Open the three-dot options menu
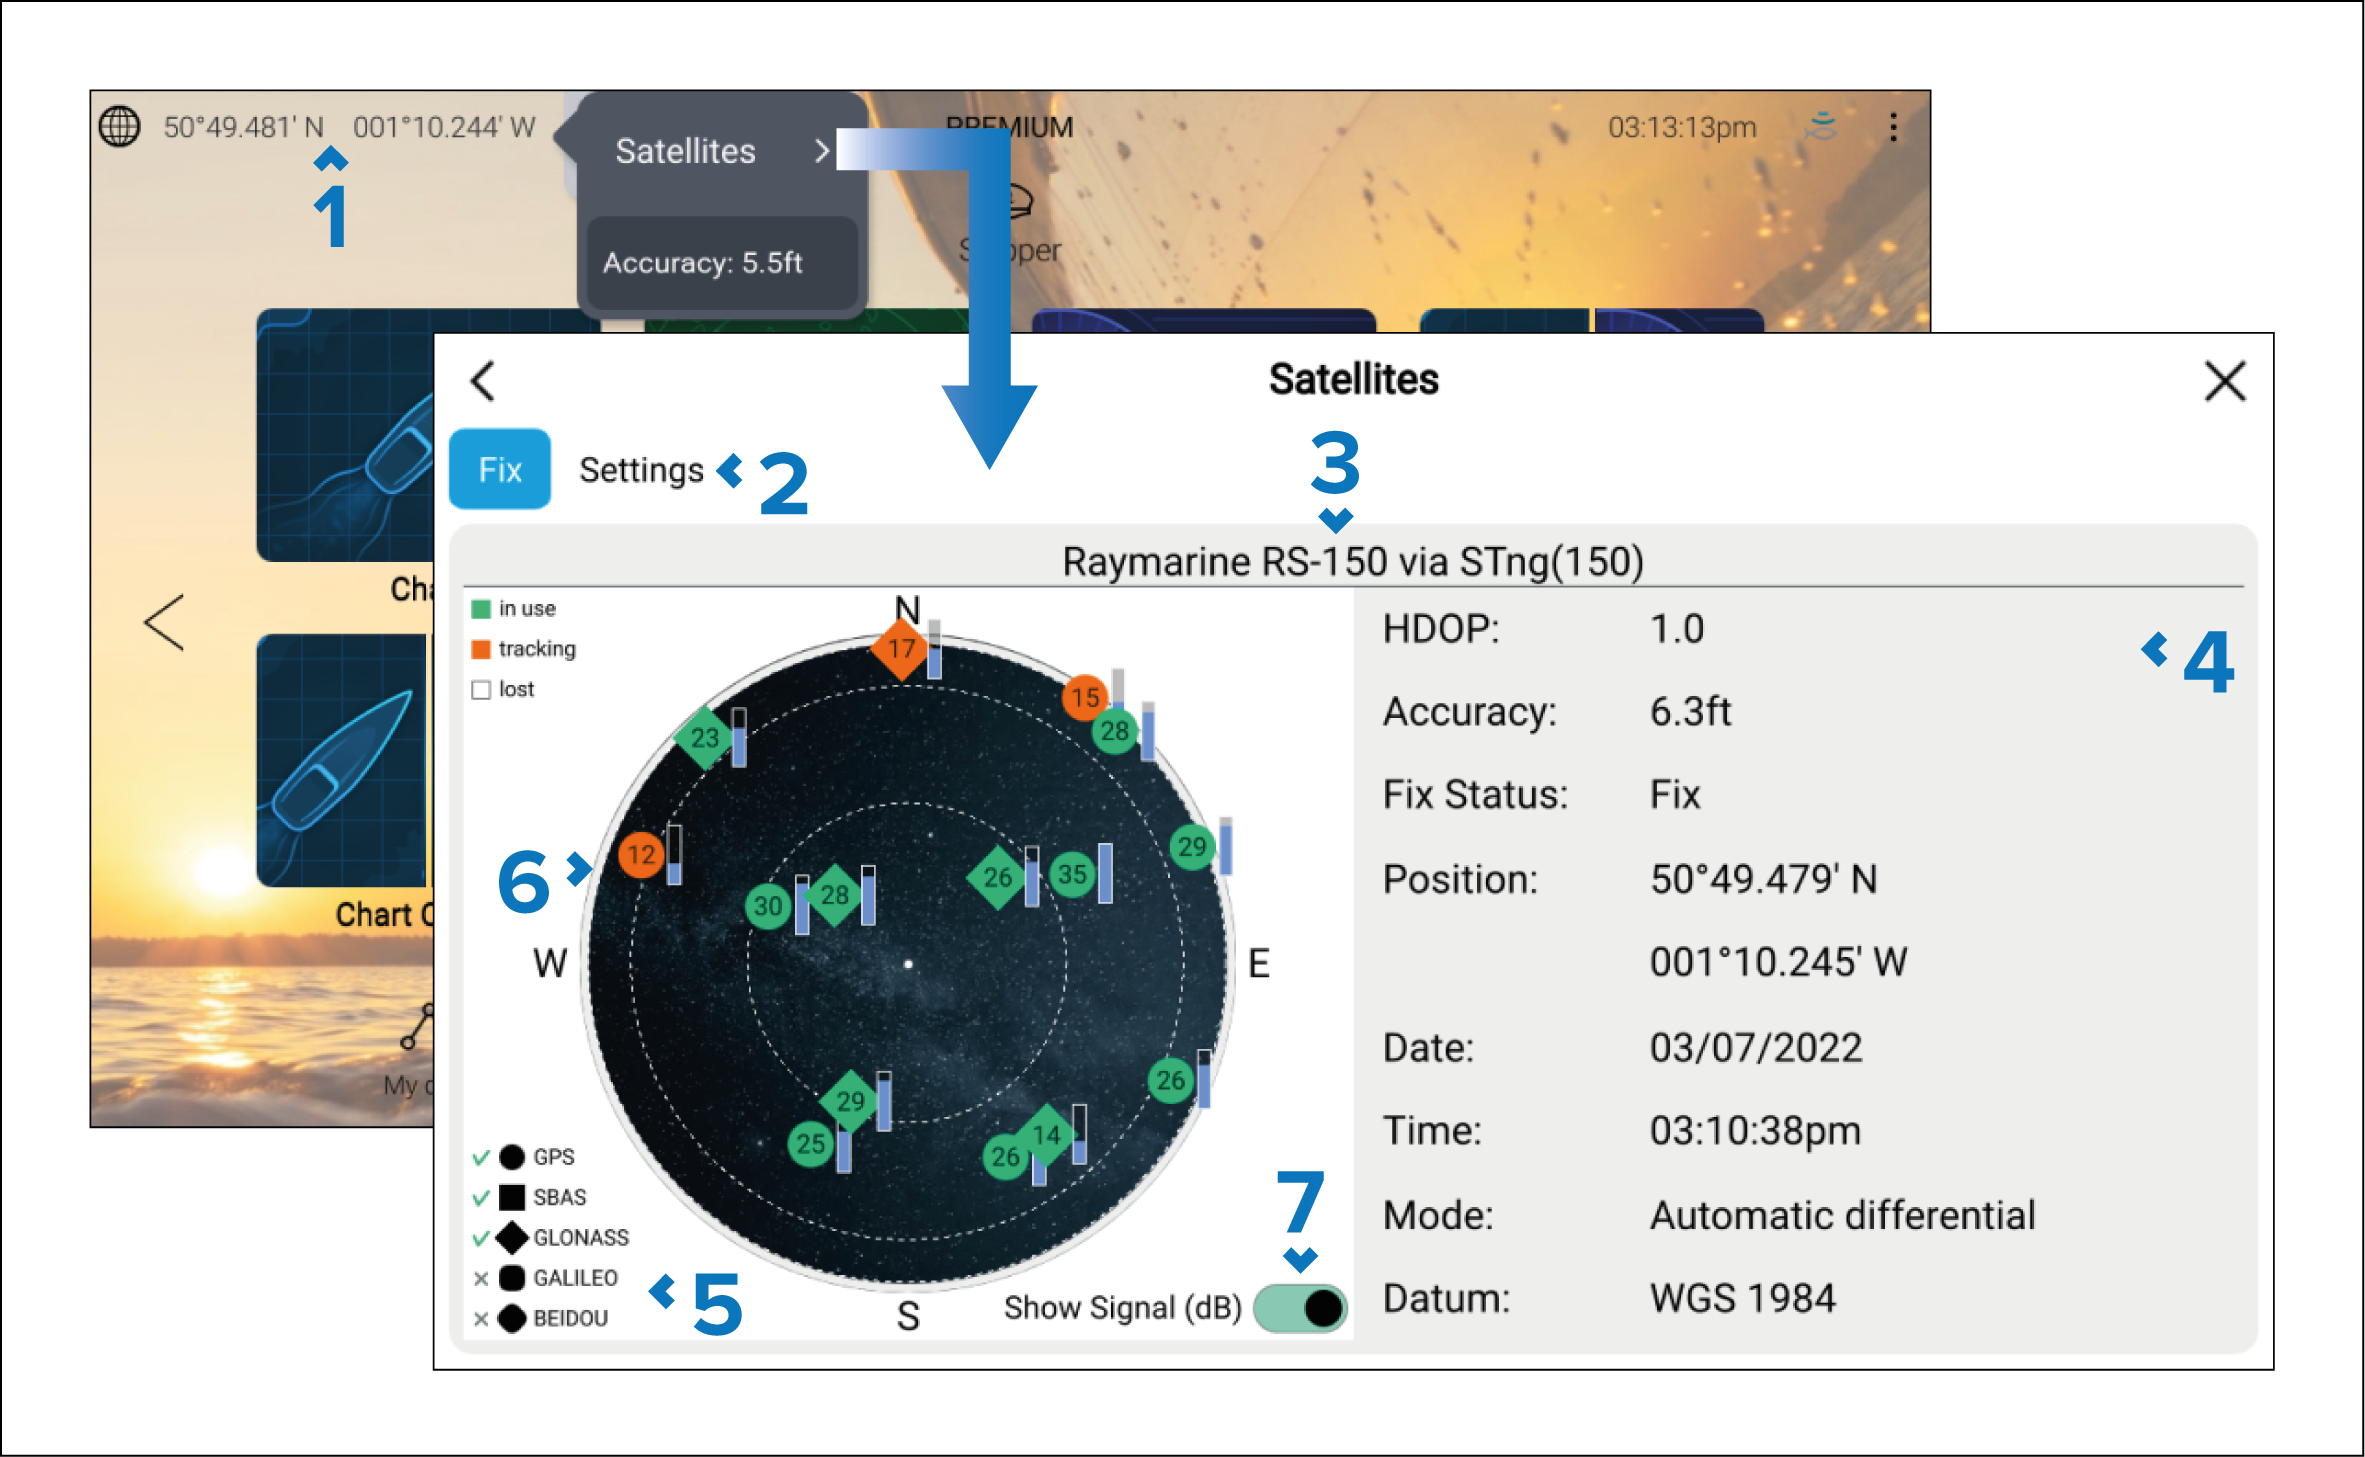Viewport: 2365px width, 1457px height. tap(1893, 127)
